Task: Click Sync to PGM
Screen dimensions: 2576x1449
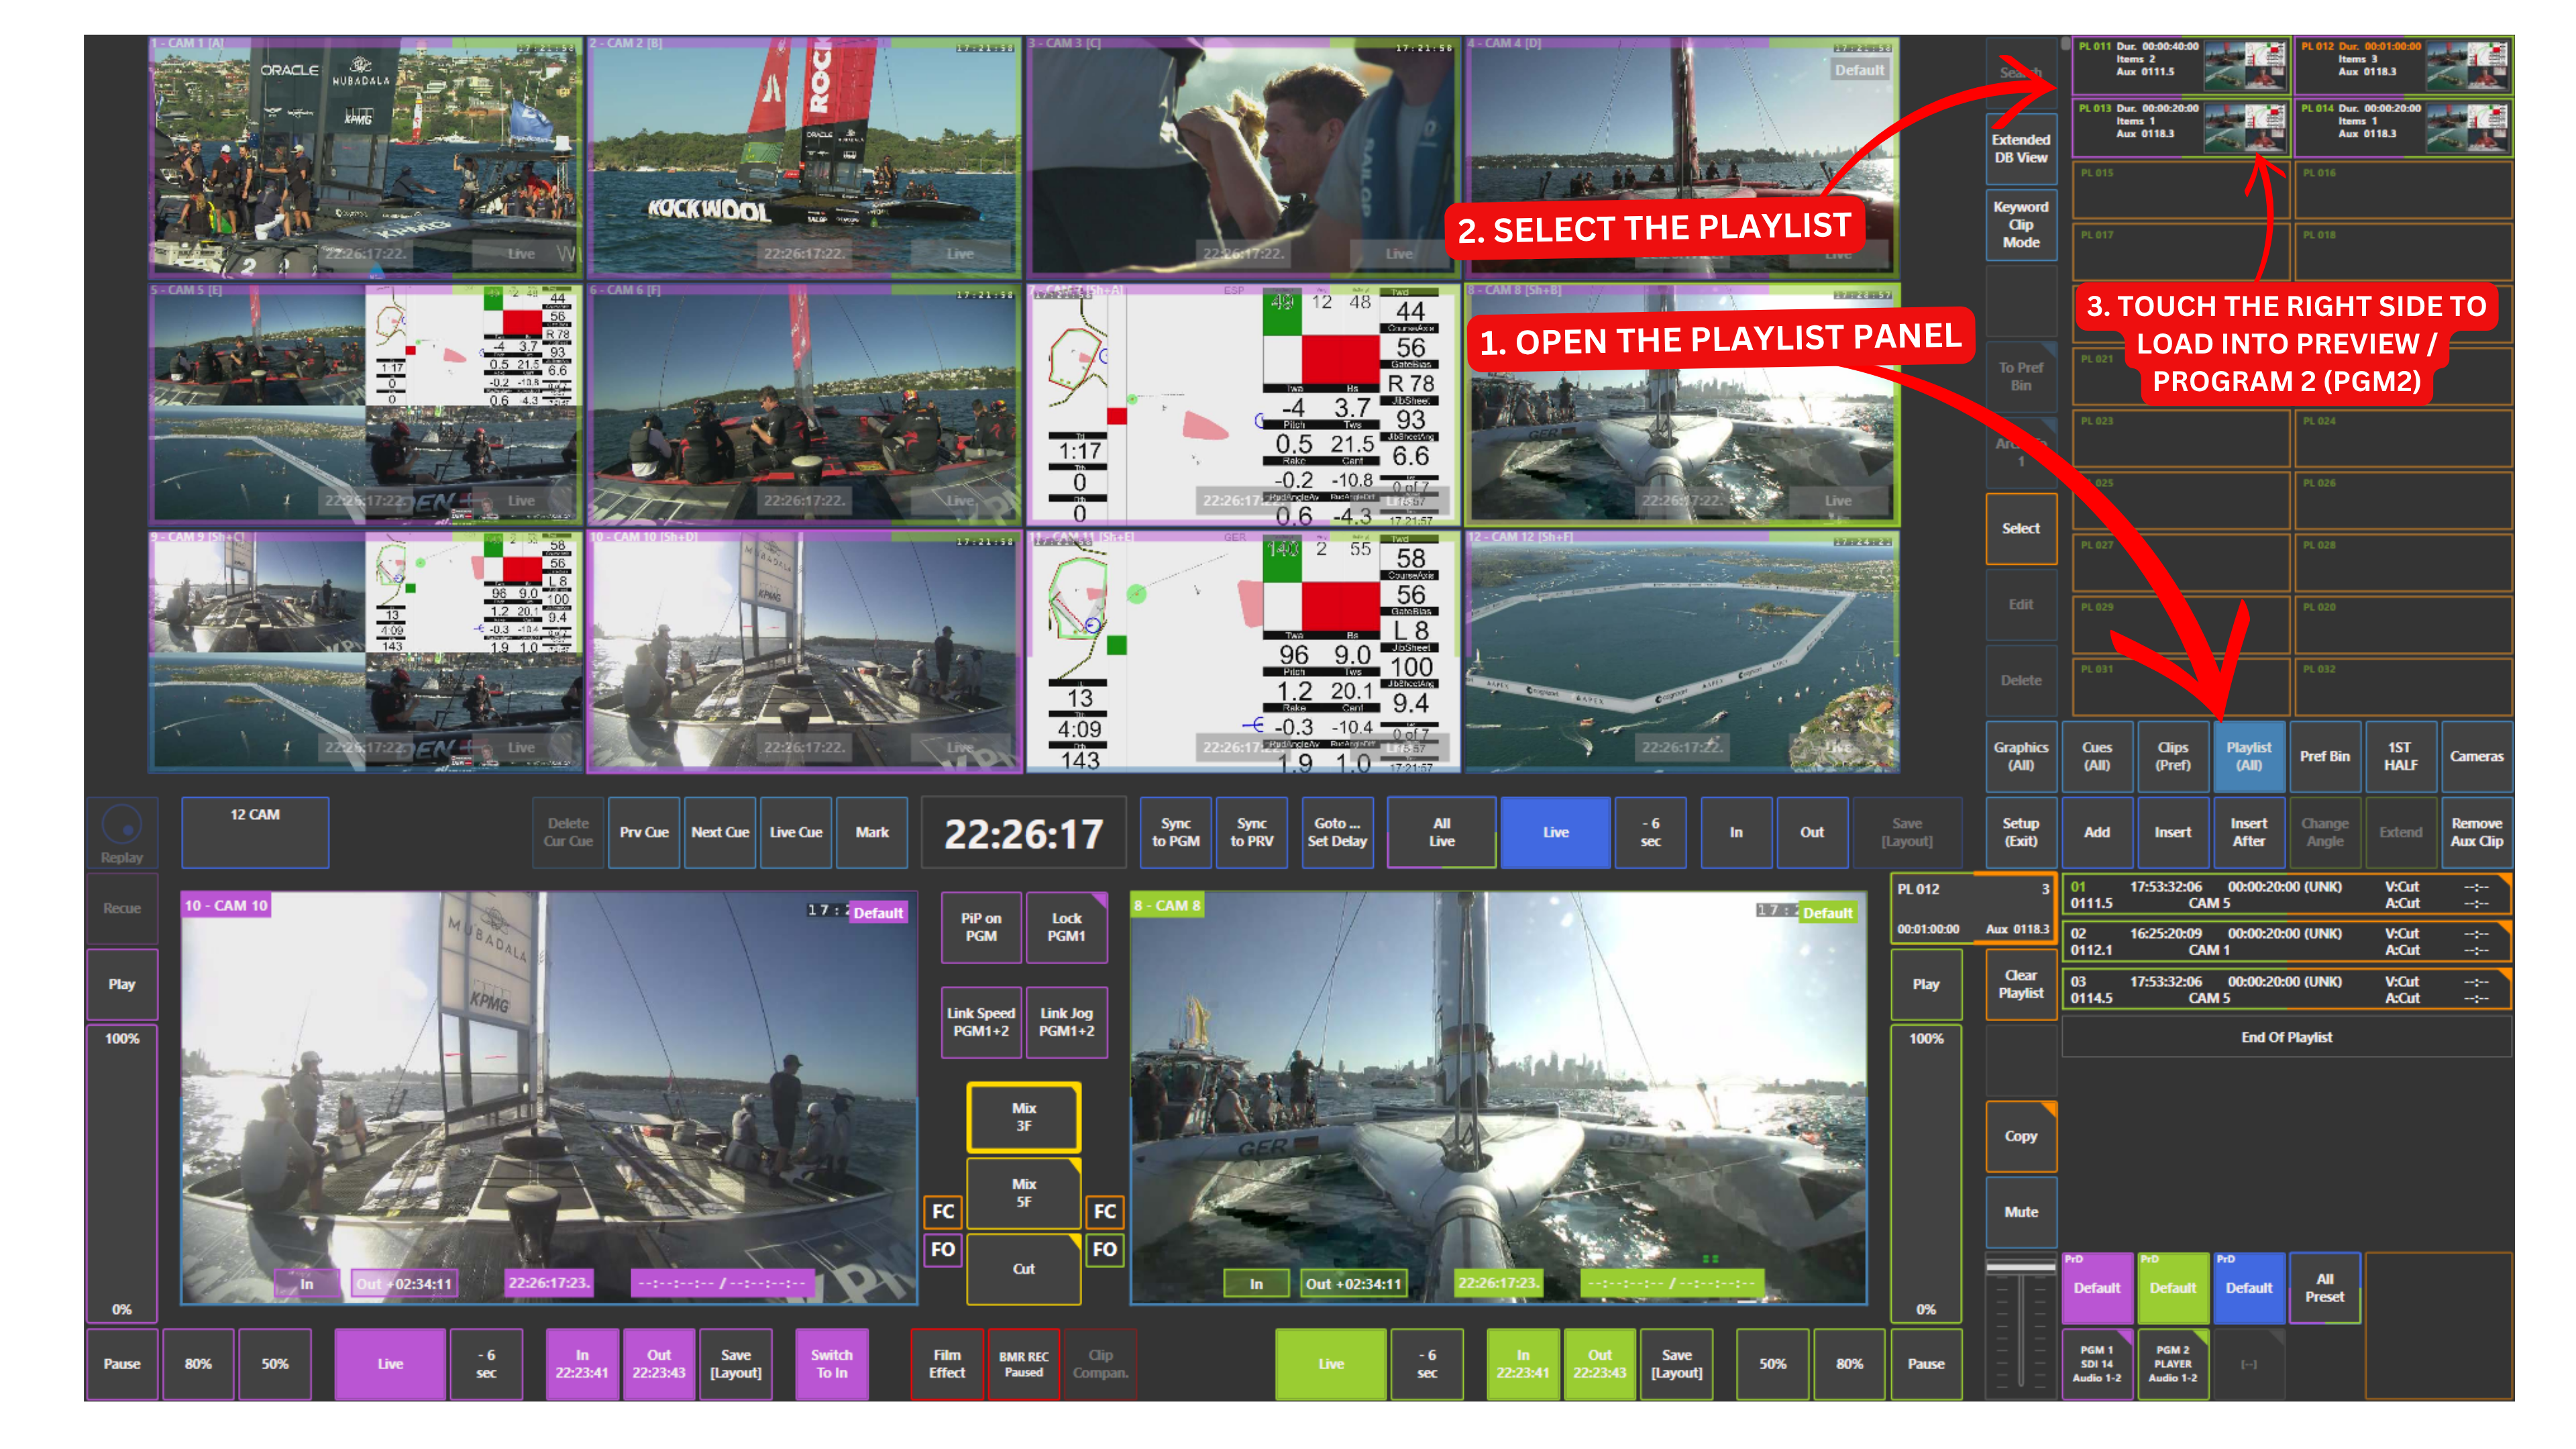Action: coord(1176,832)
